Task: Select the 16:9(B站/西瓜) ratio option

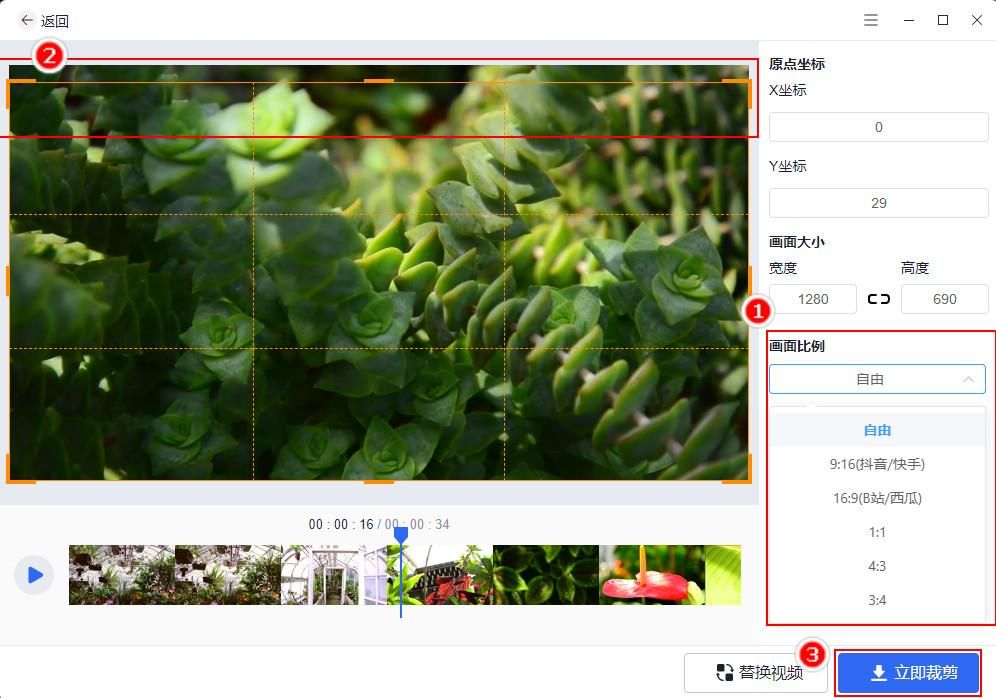Action: pos(877,498)
